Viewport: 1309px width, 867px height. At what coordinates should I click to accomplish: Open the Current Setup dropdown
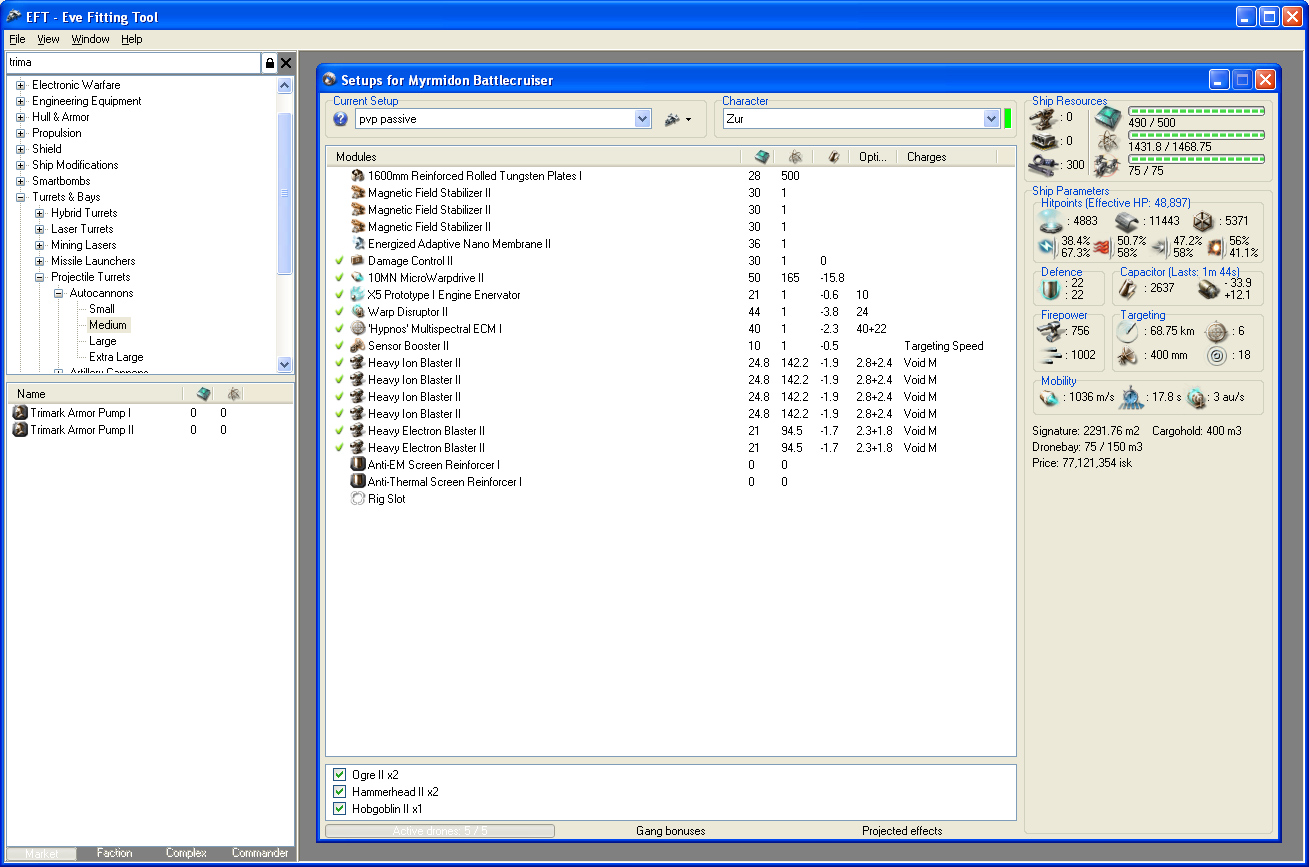[643, 119]
